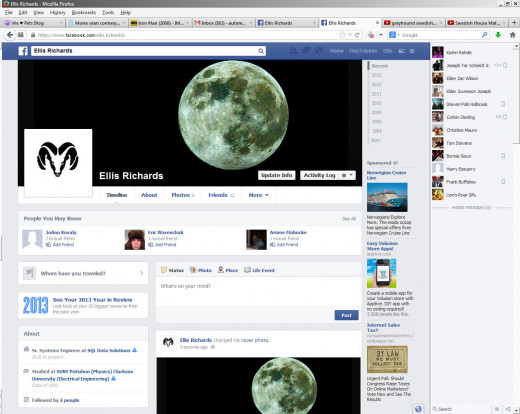This screenshot has height=414, width=520.
Task: Open the History menu in menu bar
Action: point(57,13)
